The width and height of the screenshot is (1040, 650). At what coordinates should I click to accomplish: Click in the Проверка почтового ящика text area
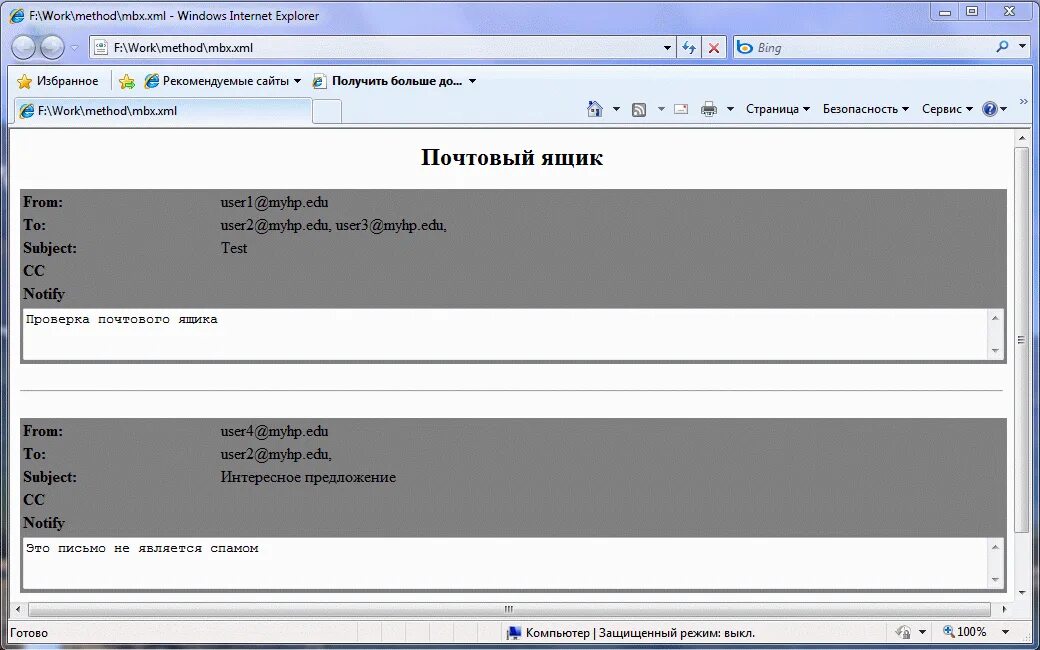[x=505, y=334]
